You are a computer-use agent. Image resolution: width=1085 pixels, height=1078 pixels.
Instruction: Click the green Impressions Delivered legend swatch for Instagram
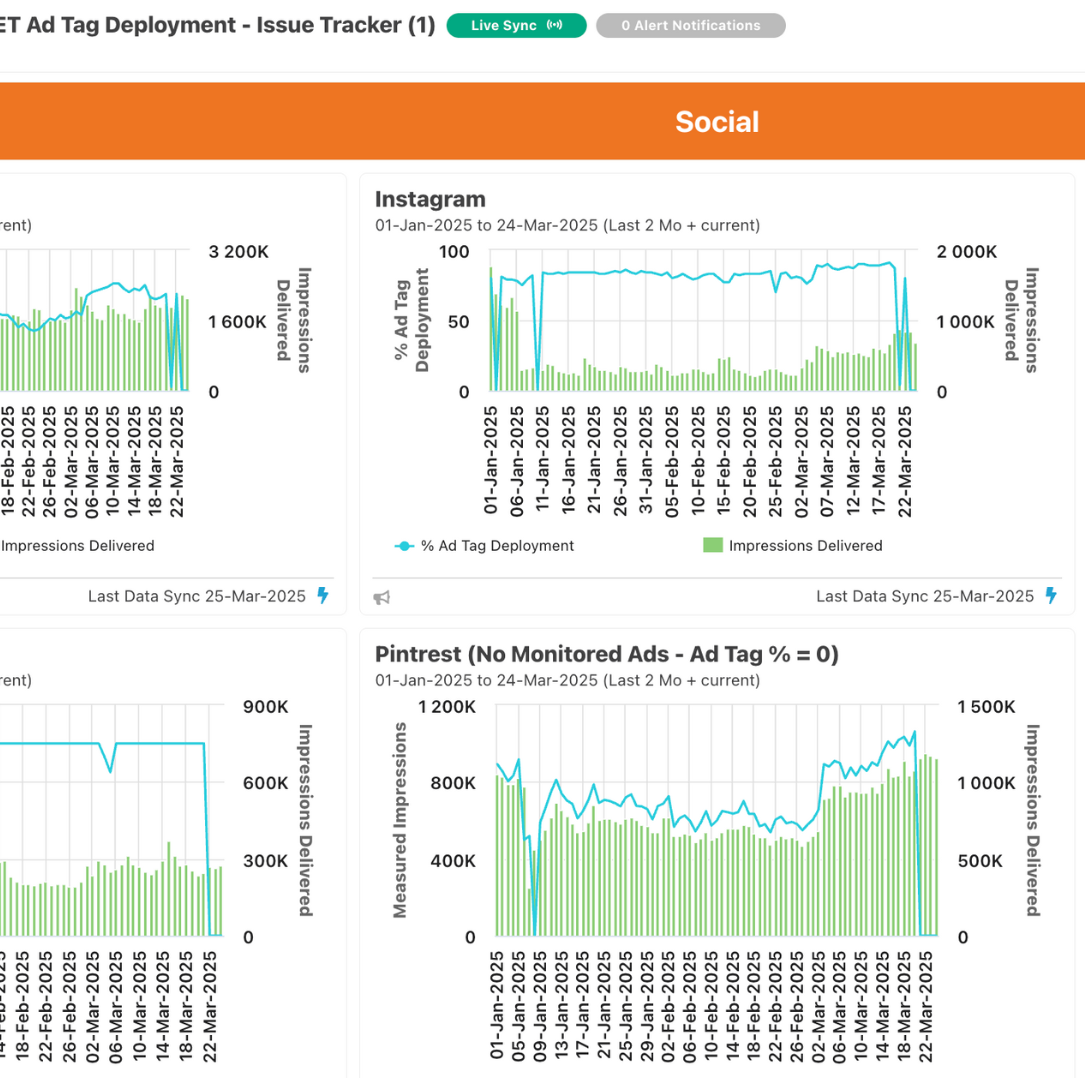pos(713,546)
